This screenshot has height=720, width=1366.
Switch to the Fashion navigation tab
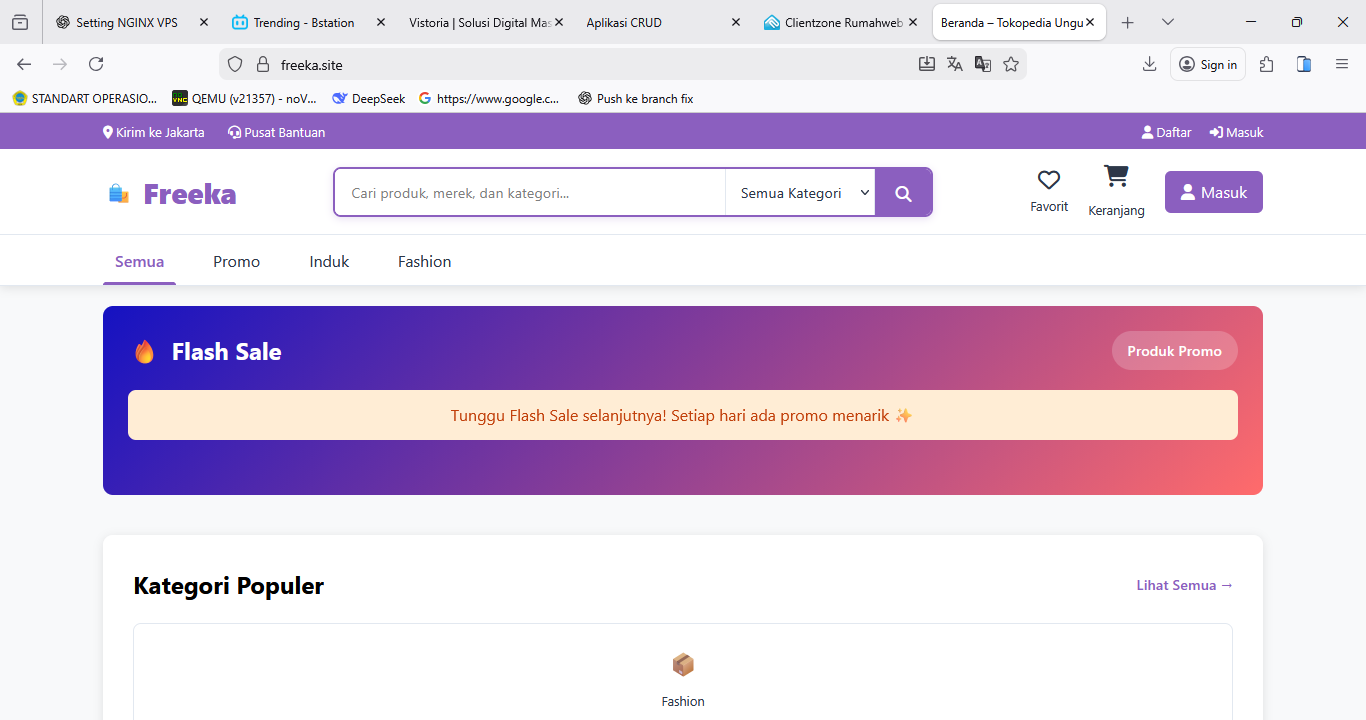click(x=424, y=262)
